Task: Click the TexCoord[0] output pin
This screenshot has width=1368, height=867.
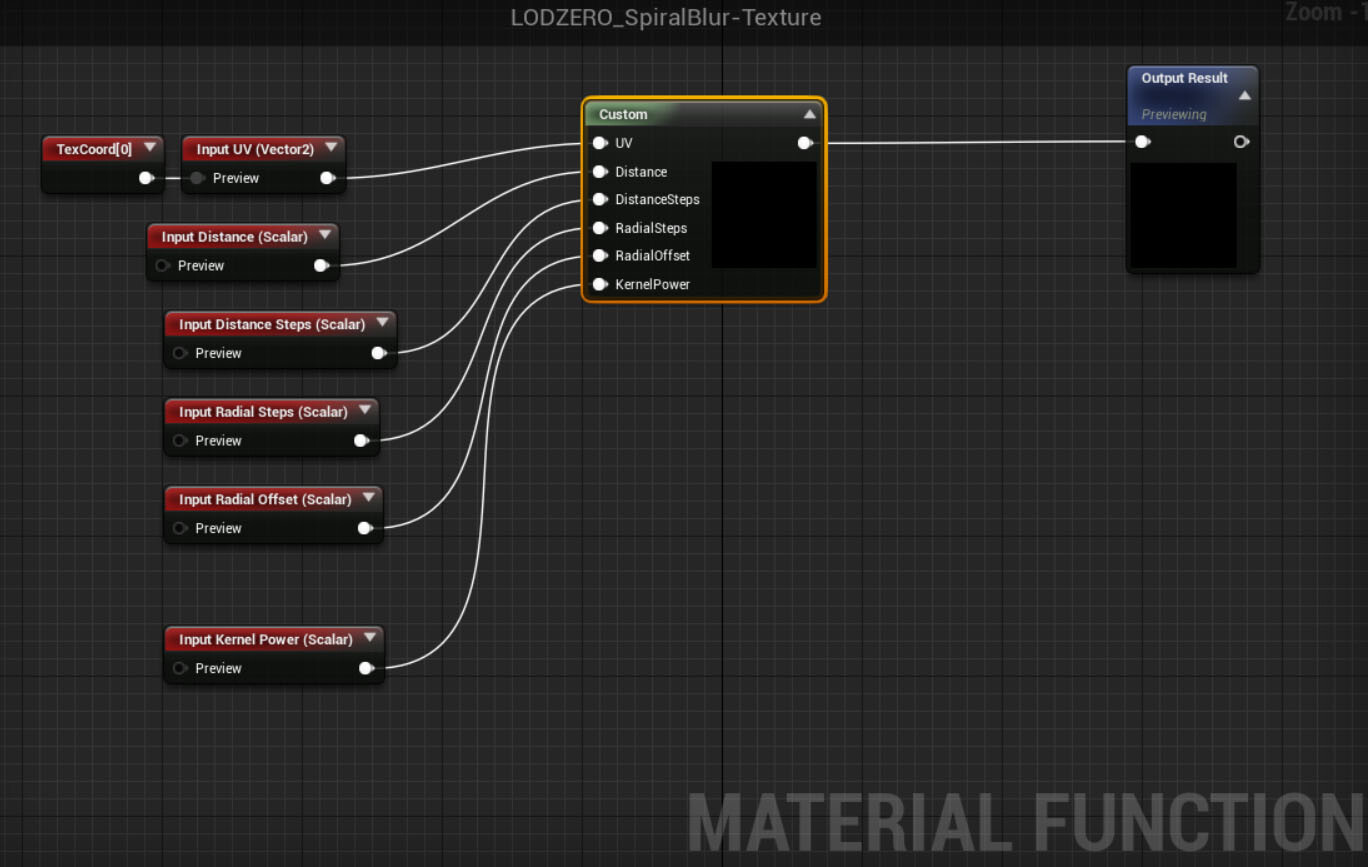Action: pos(146,178)
